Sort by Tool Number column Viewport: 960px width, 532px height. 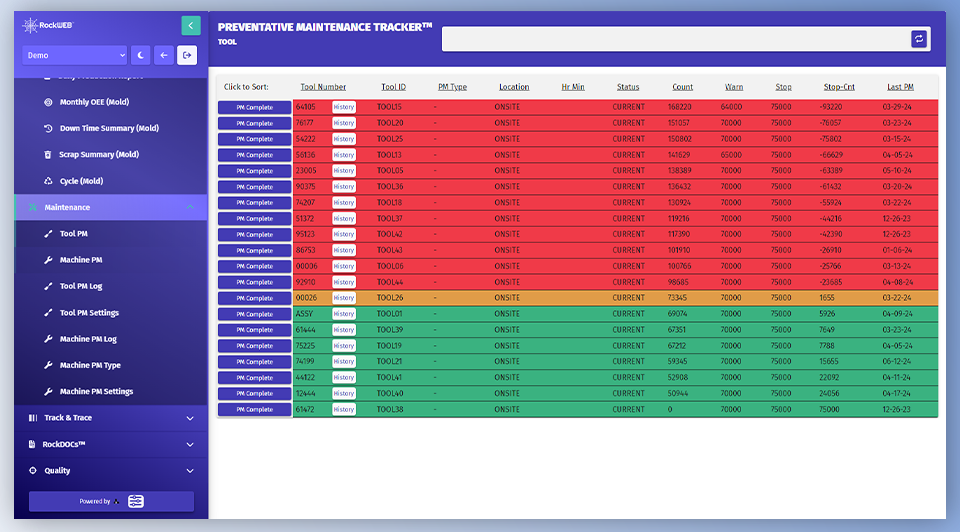[323, 87]
